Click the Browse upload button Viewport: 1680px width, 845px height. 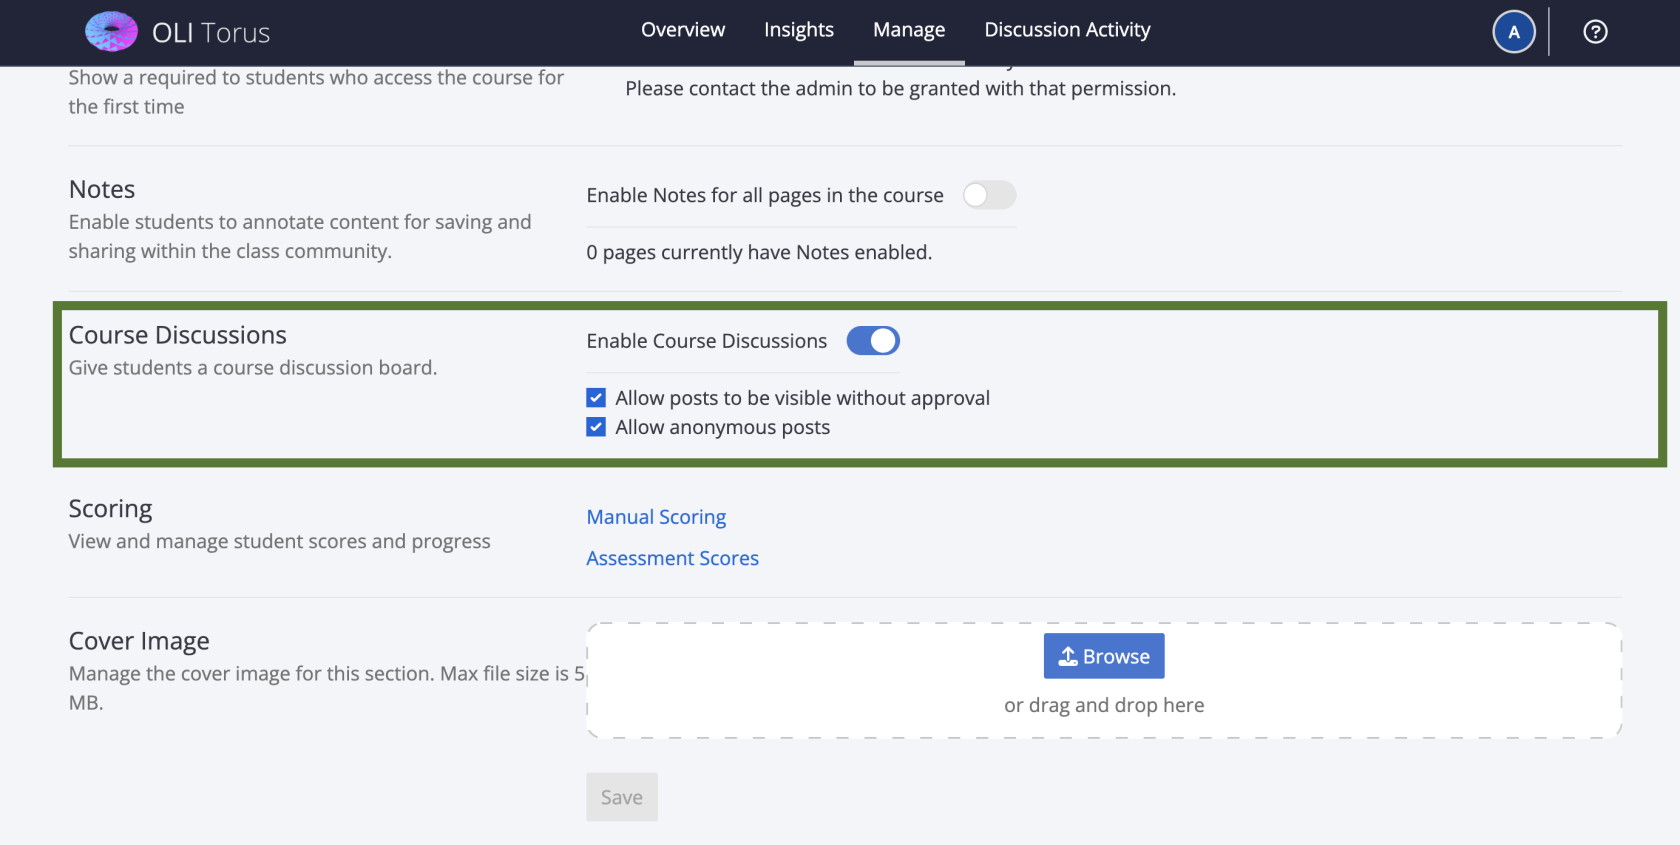click(1104, 656)
